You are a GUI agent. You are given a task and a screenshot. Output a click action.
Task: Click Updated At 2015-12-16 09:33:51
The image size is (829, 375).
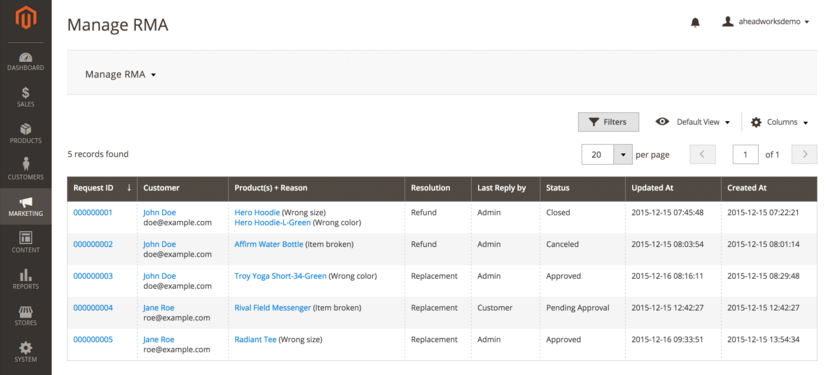(667, 340)
